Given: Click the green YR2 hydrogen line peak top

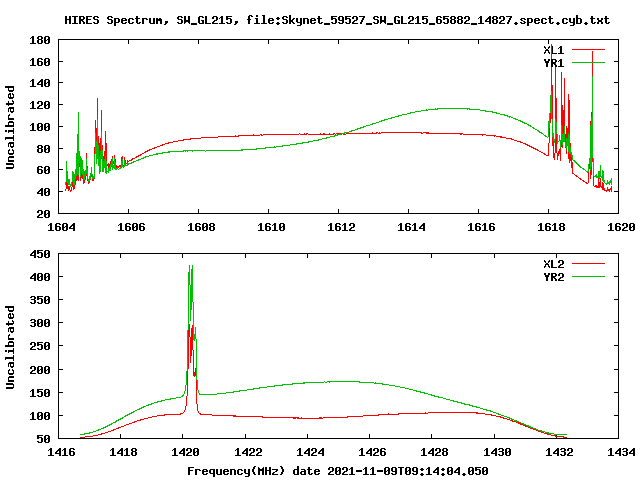Looking at the screenshot, I should pyautogui.click(x=190, y=266).
